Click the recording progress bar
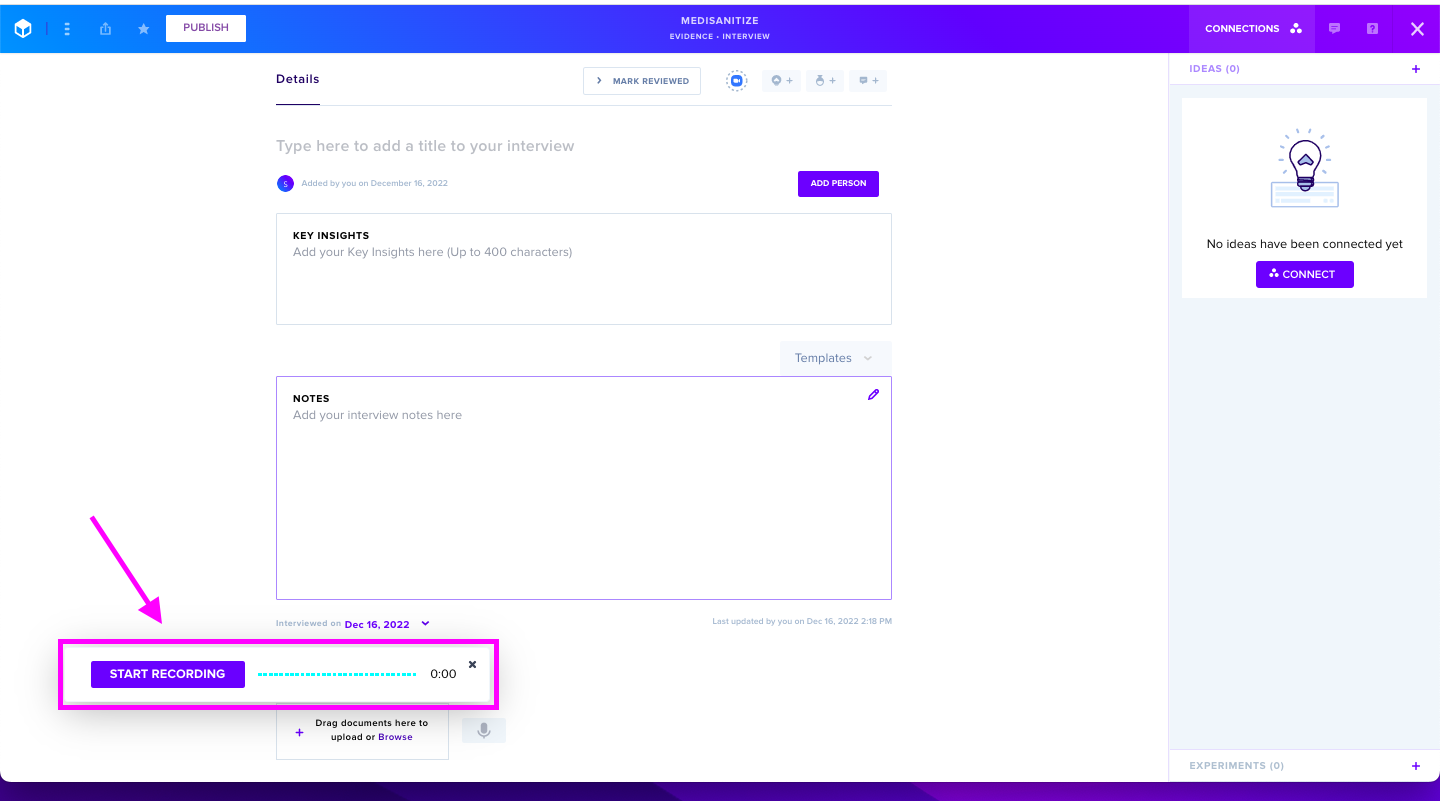The image size is (1440, 801). click(x=337, y=674)
